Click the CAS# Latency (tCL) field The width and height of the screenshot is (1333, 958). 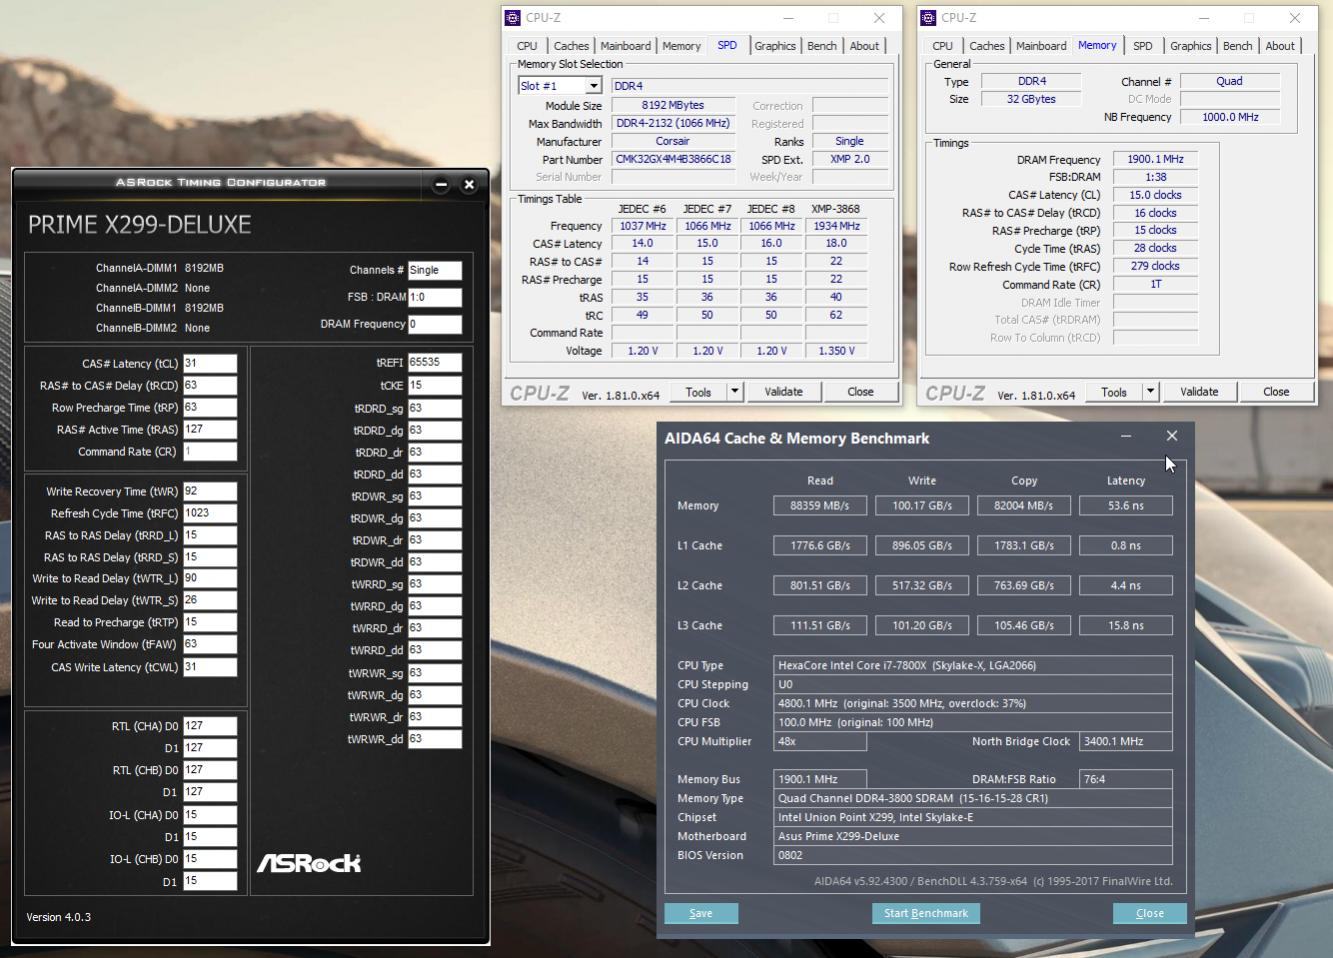point(210,363)
